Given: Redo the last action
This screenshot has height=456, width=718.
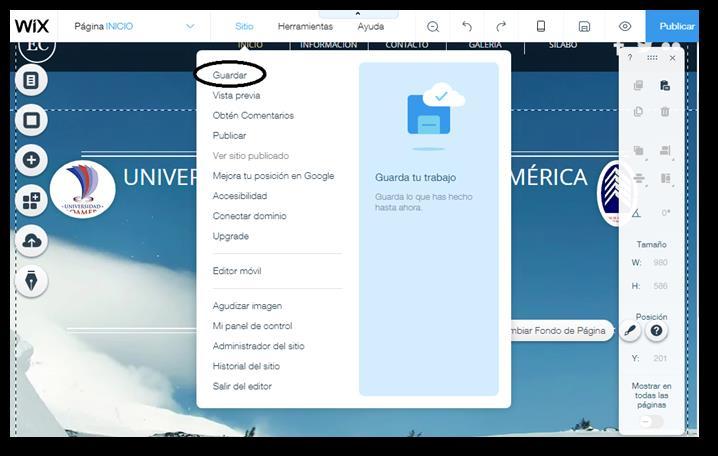Looking at the screenshot, I should point(501,27).
